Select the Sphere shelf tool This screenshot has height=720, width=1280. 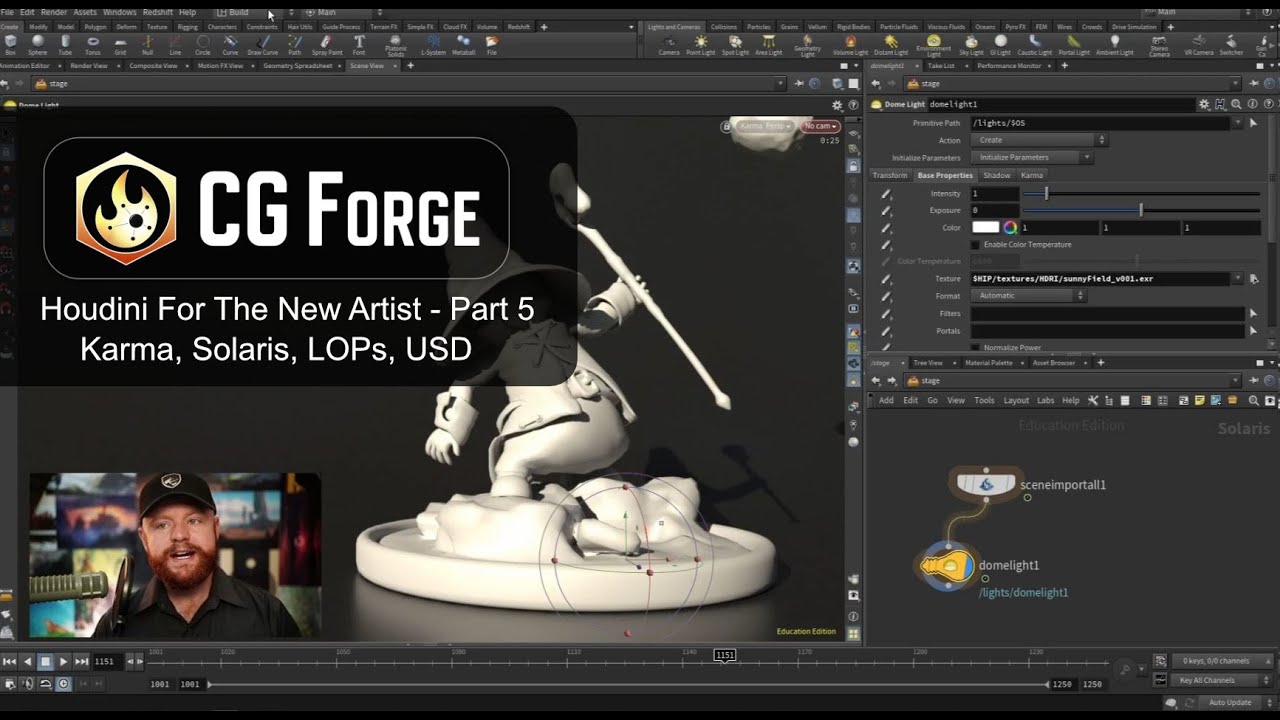pos(38,44)
